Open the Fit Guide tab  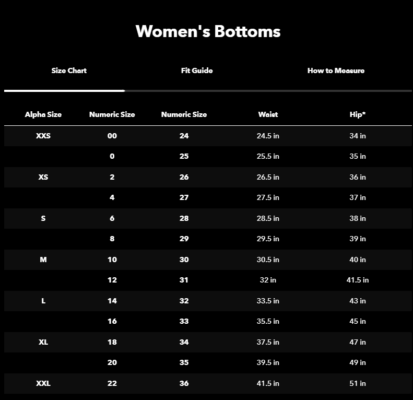197,71
